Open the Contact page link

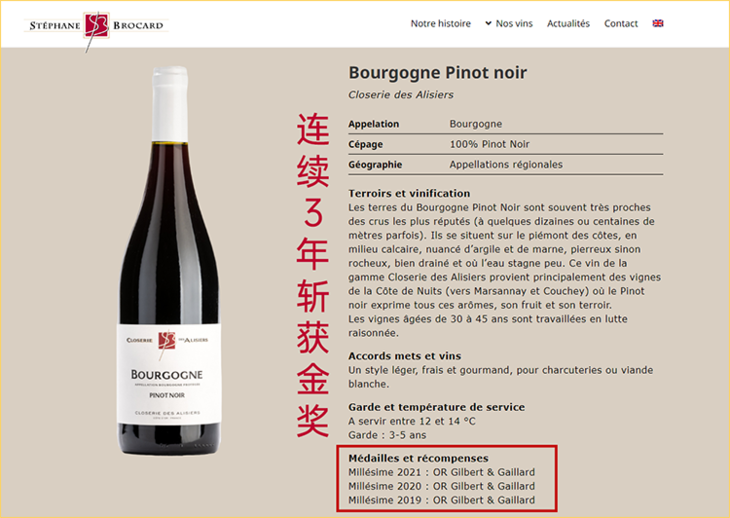click(x=621, y=23)
